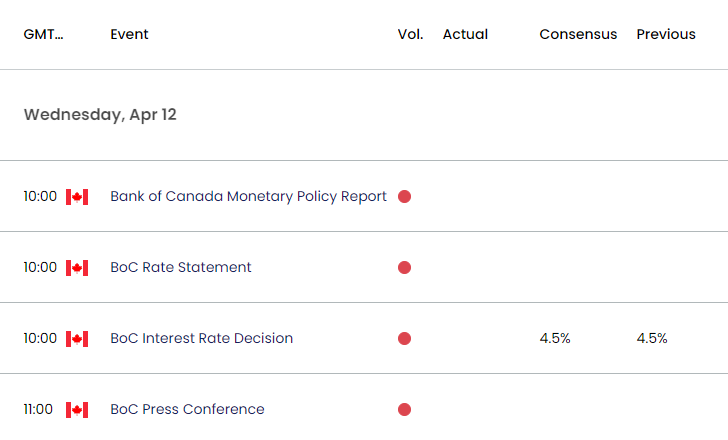Open BoC Interest Rate Decision event
The height and width of the screenshot is (440, 728).
click(x=202, y=338)
